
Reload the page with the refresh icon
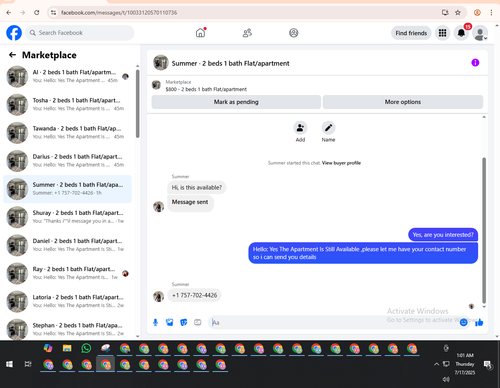(x=37, y=13)
